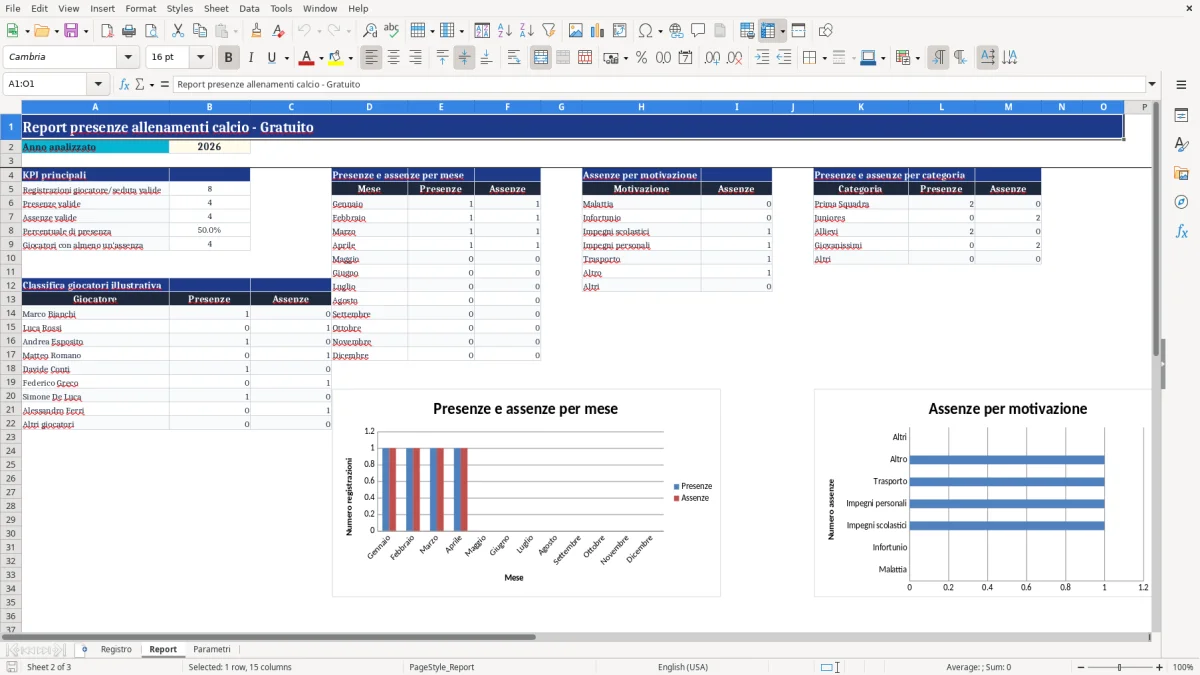Insert a chart via toolbar

tap(598, 31)
